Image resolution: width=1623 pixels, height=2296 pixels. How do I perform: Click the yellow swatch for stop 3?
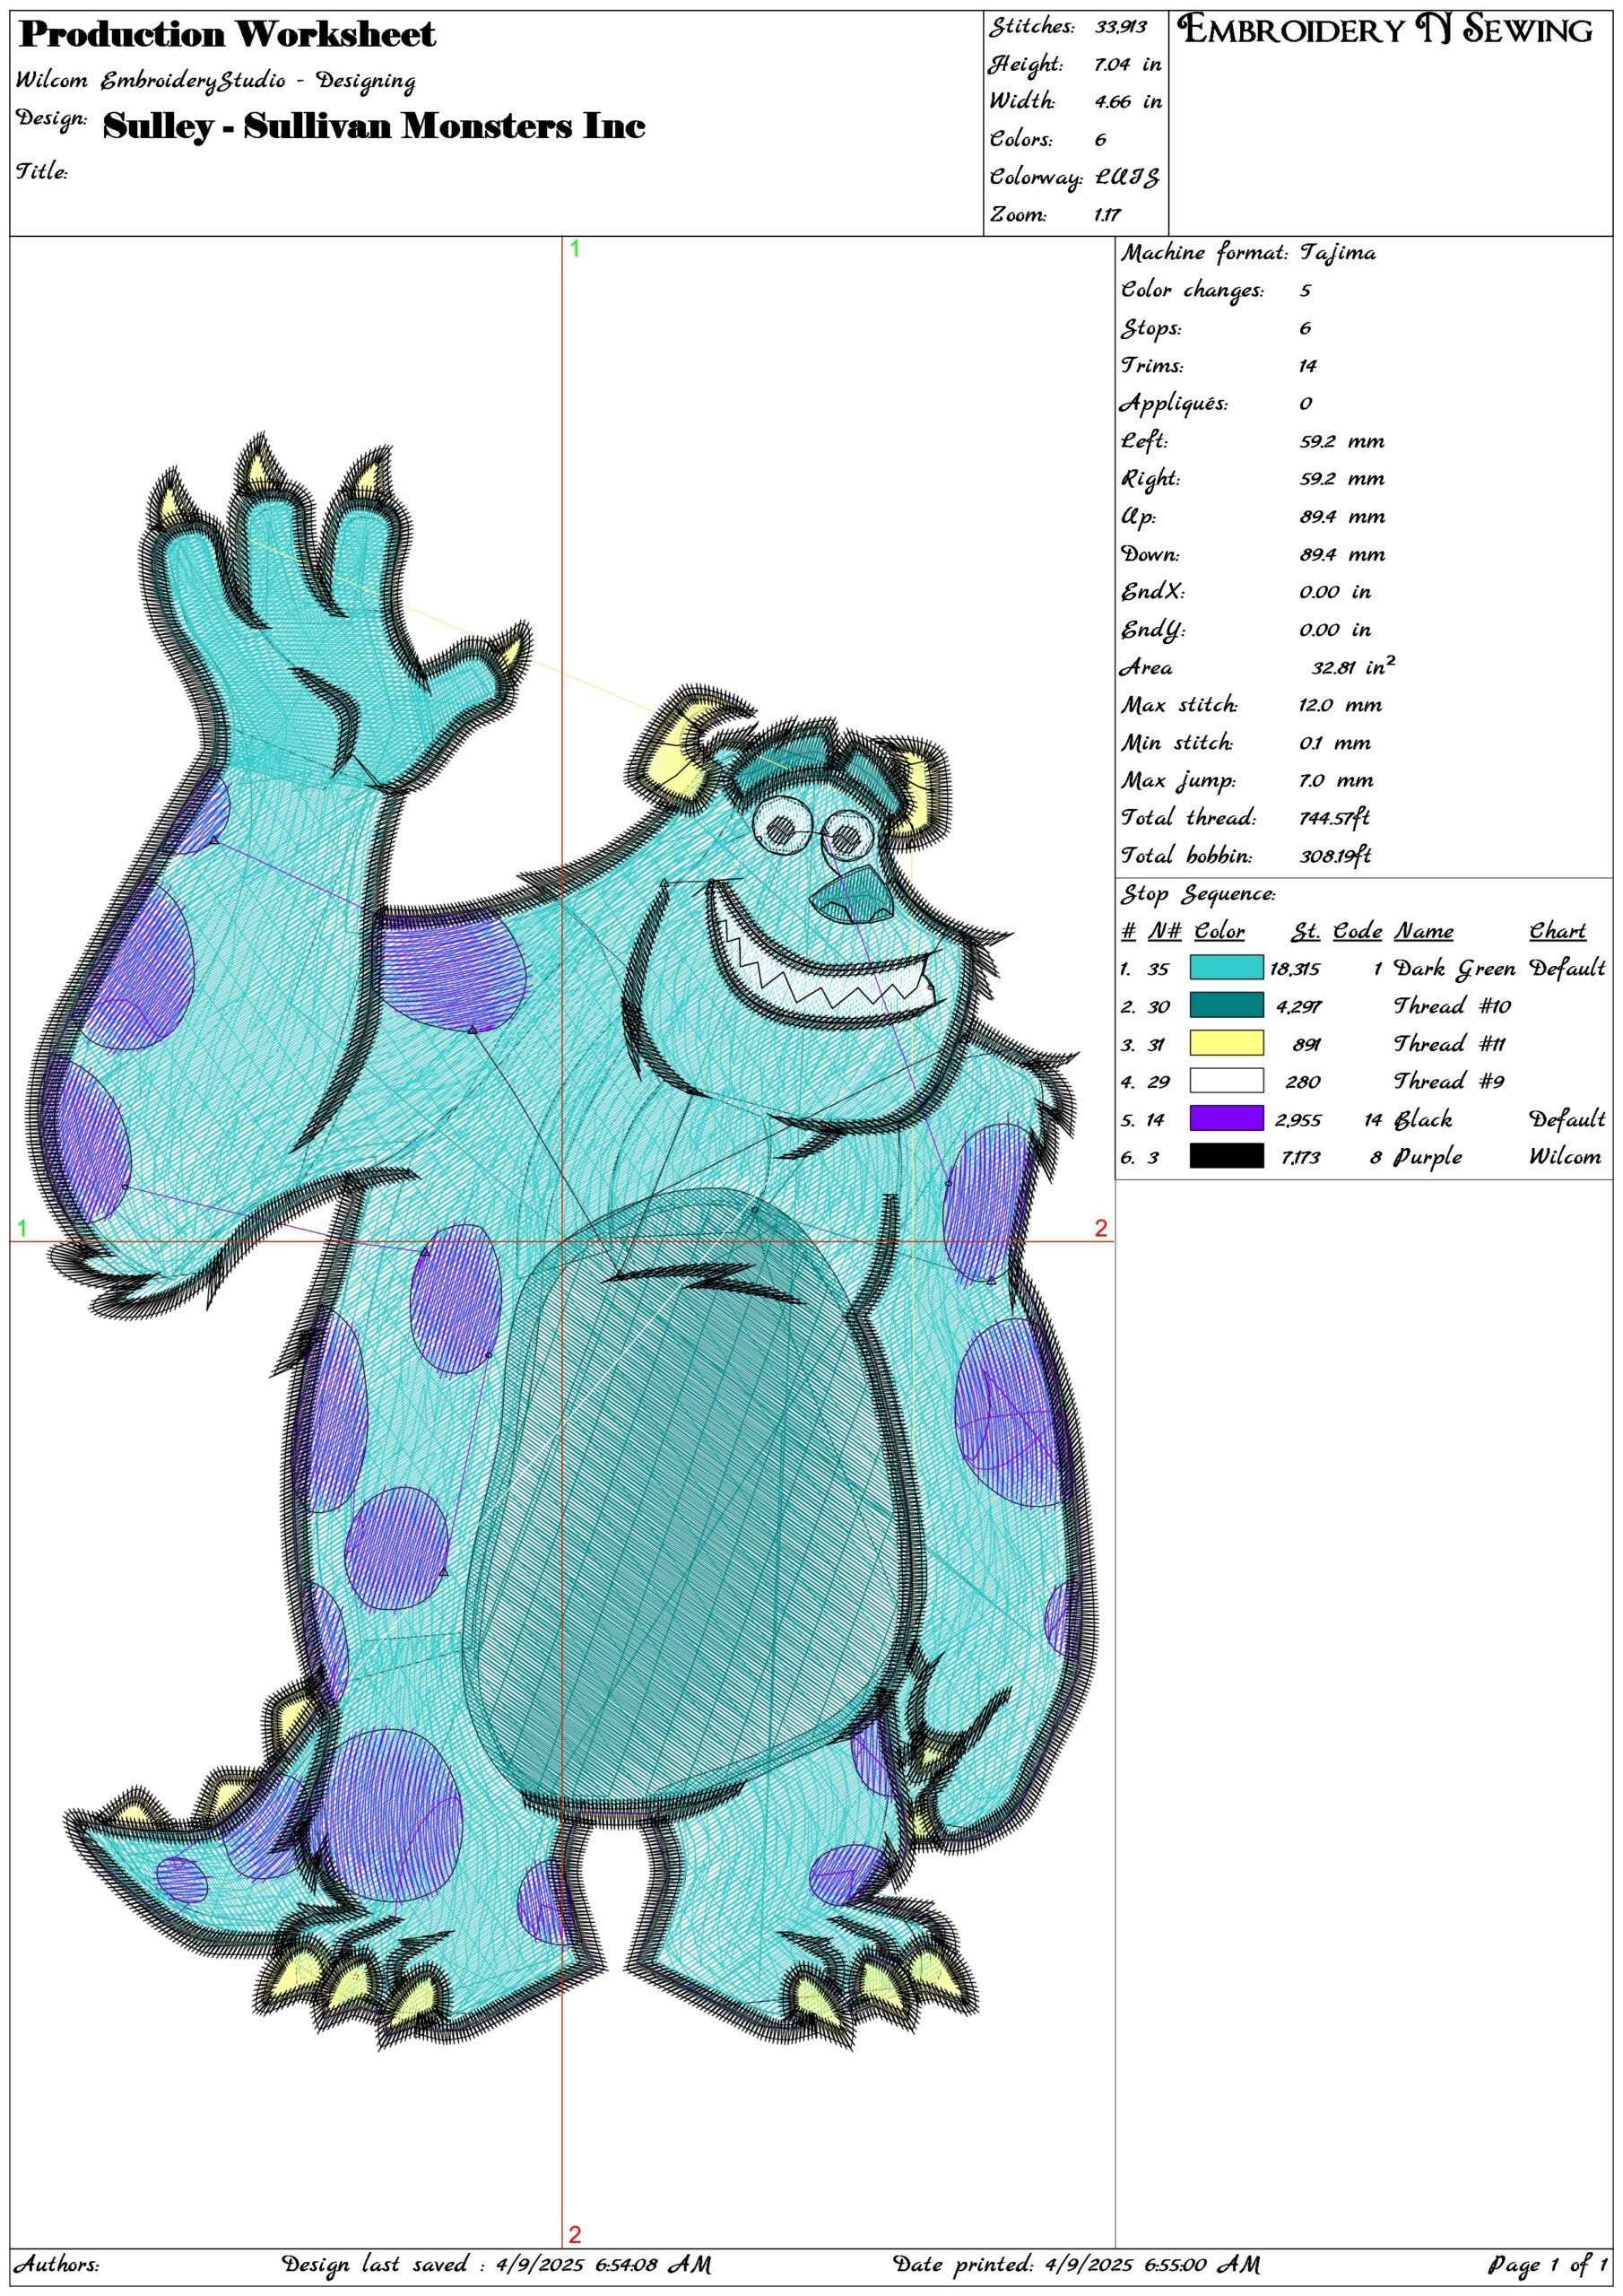pos(1226,1043)
